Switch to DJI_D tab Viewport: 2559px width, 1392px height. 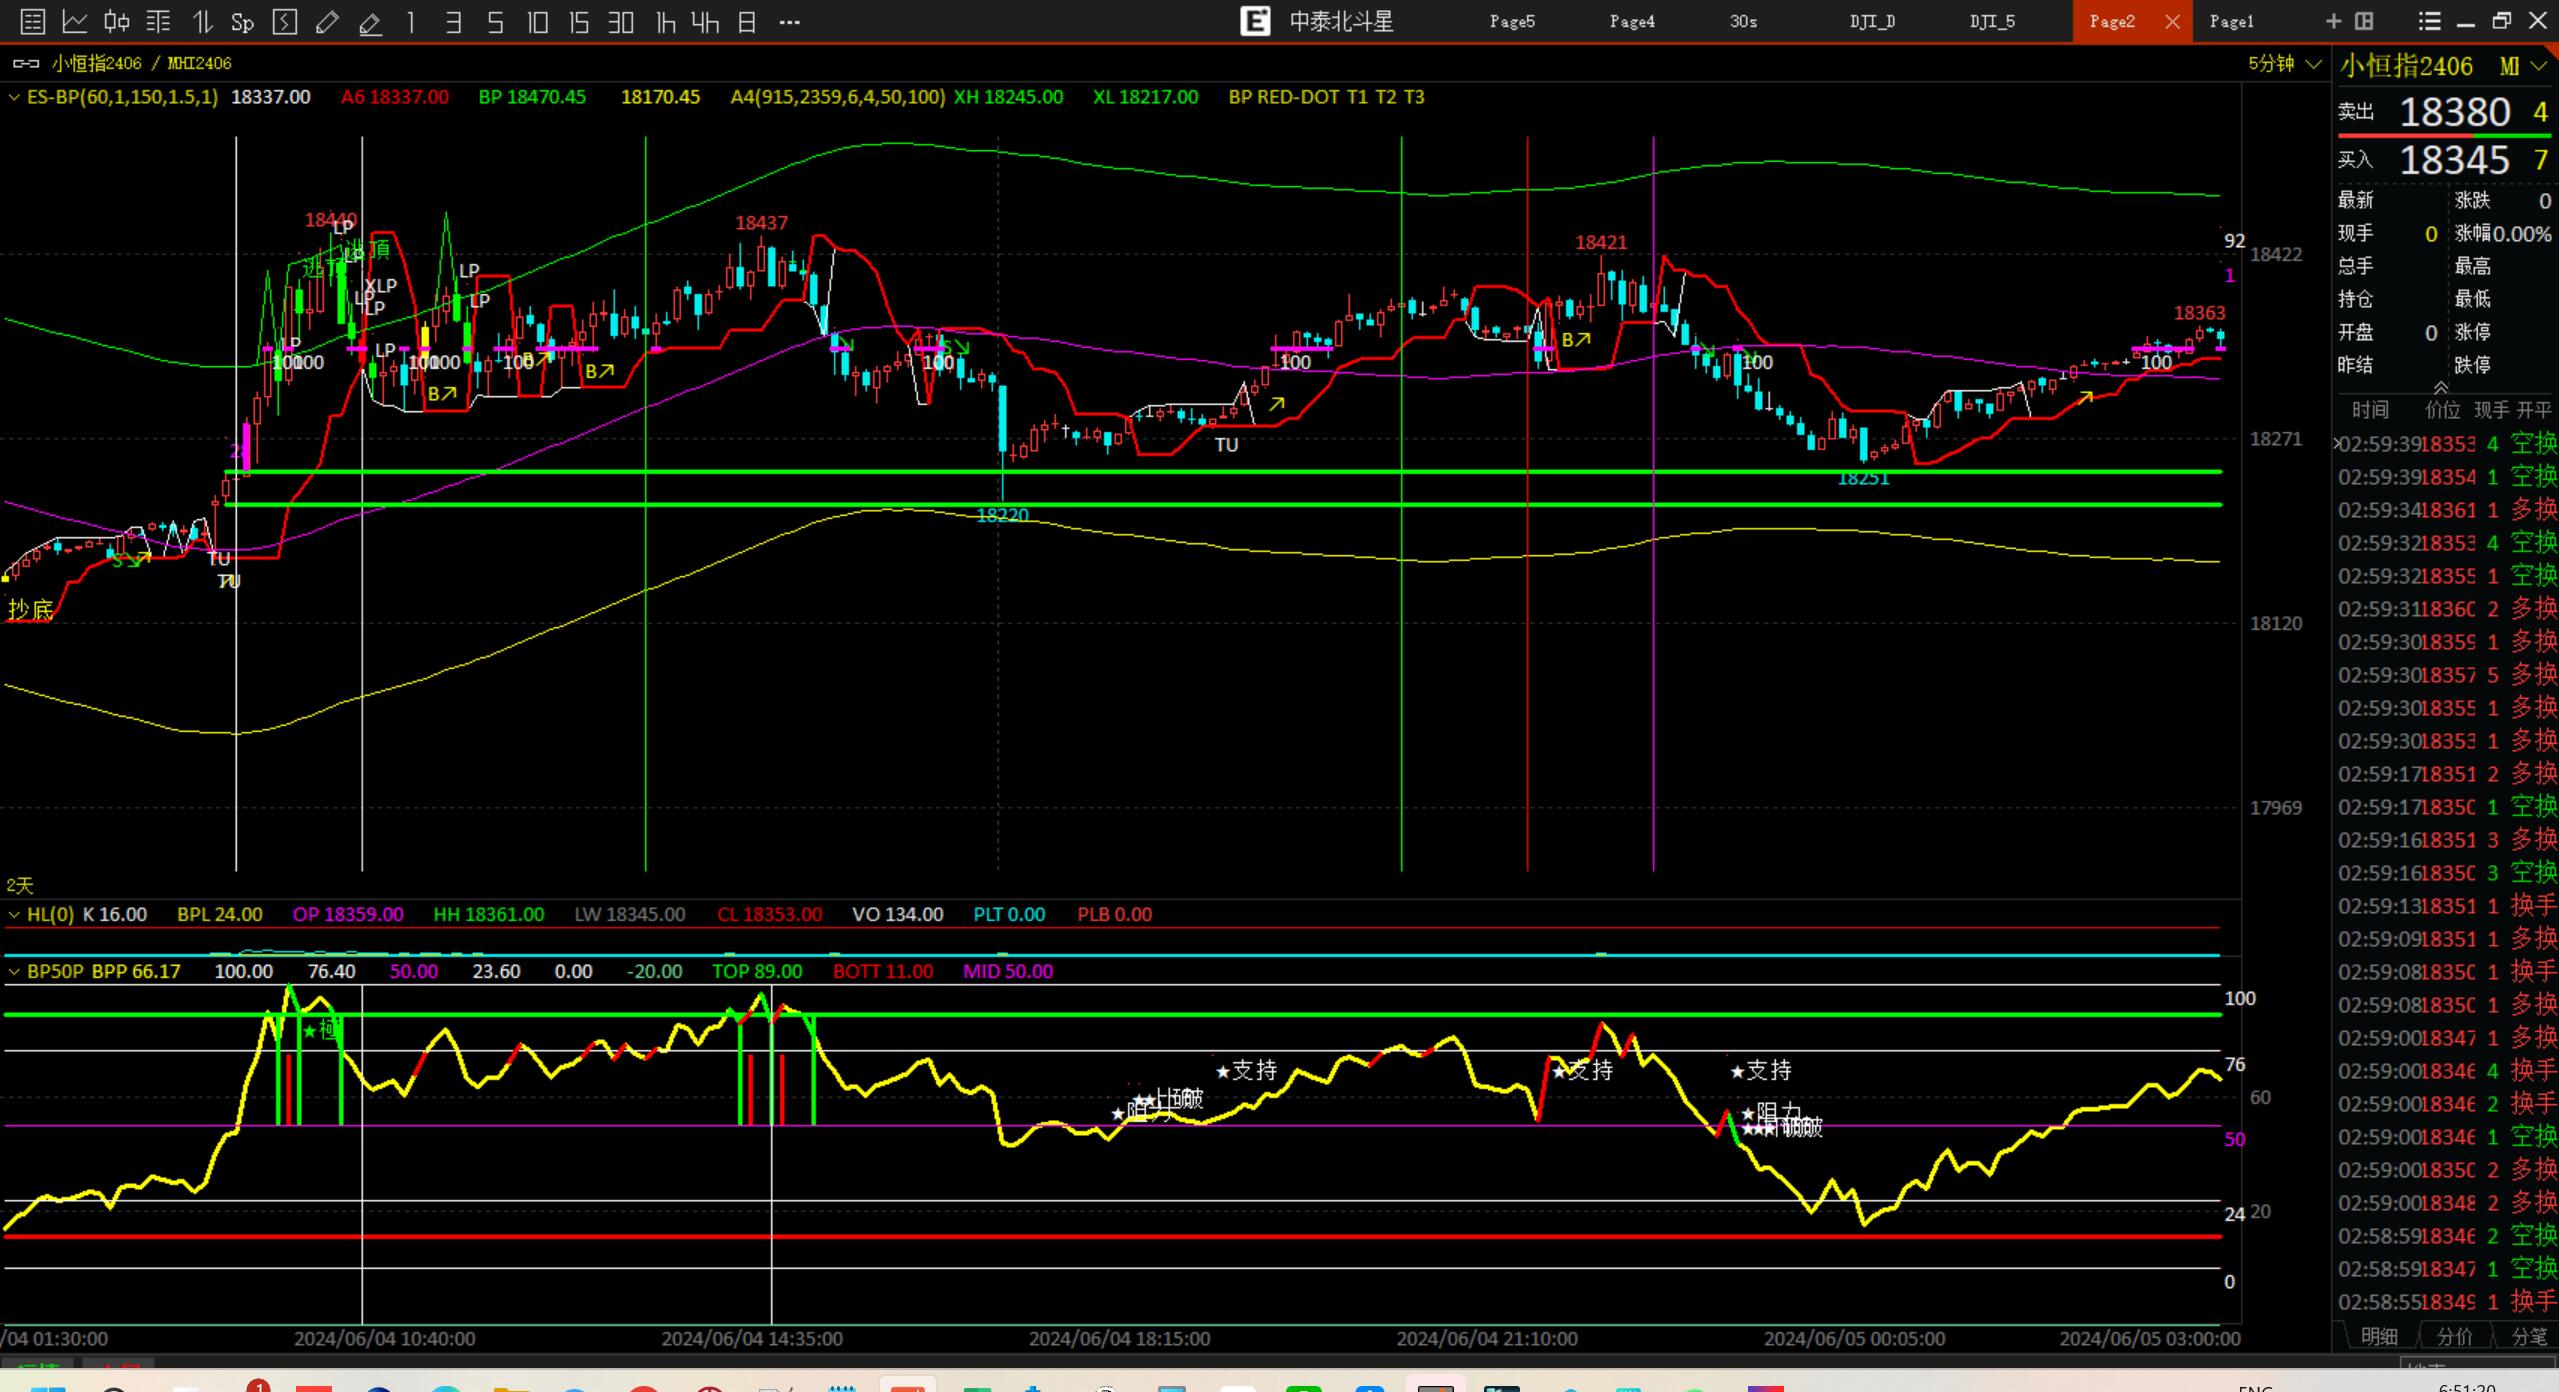tap(1872, 21)
